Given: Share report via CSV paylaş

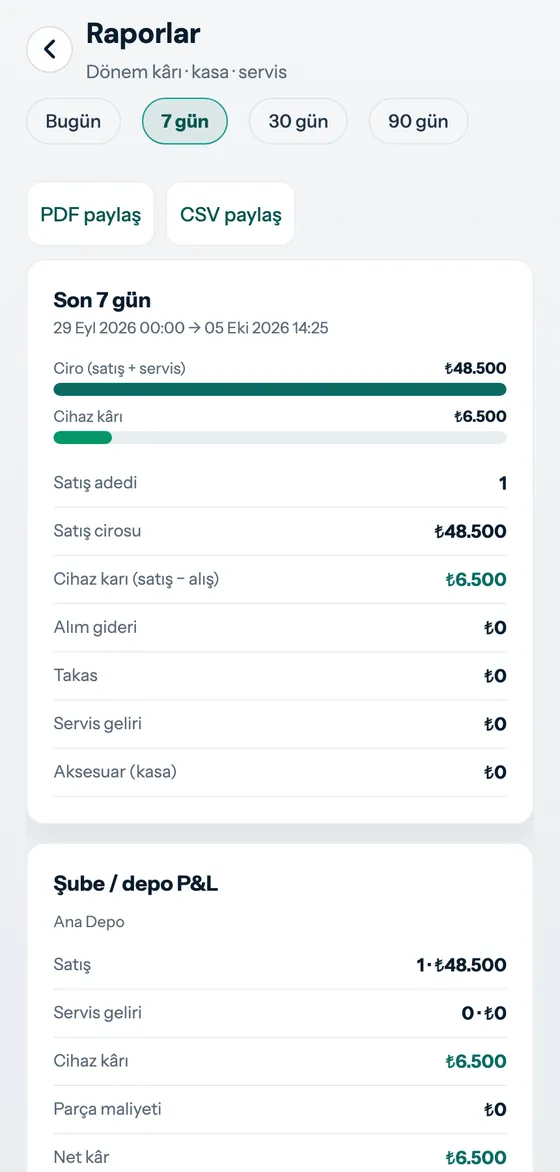Looking at the screenshot, I should [230, 214].
